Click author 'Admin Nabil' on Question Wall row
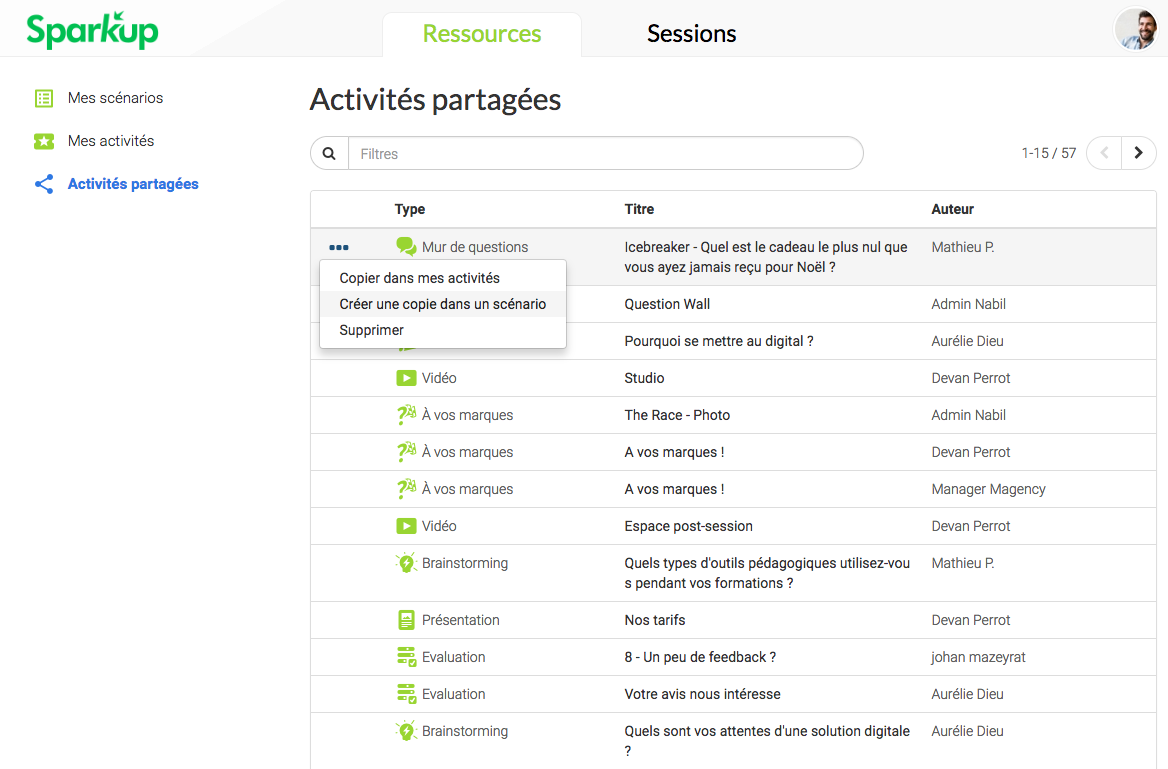1168x769 pixels. 968,304
